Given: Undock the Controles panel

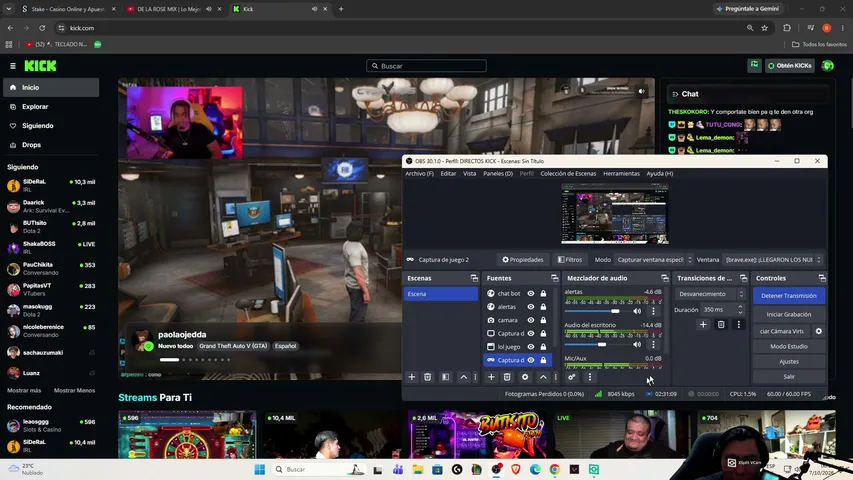Looking at the screenshot, I should tap(822, 278).
